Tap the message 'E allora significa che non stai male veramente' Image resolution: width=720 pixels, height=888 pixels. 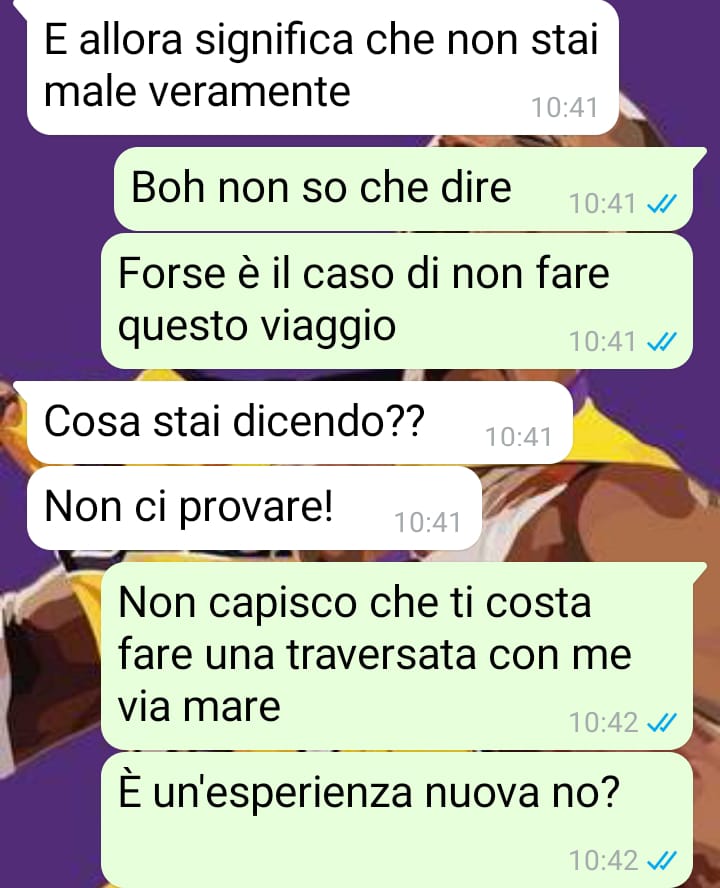[x=322, y=67]
